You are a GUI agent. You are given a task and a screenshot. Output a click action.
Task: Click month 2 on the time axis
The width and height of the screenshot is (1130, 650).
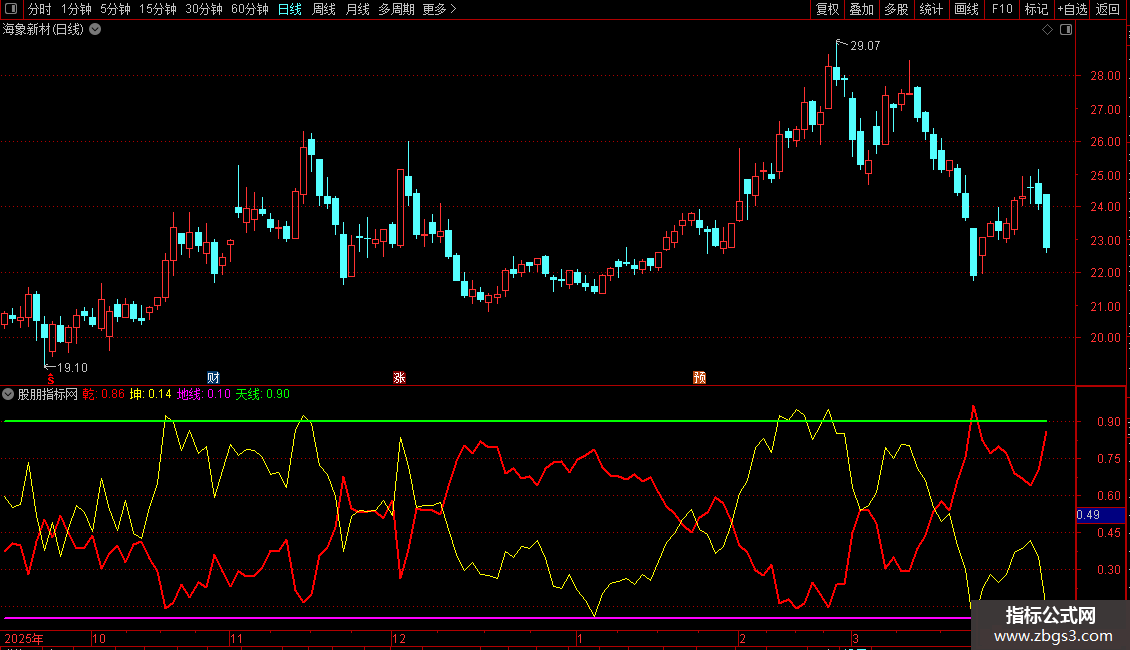(742, 638)
